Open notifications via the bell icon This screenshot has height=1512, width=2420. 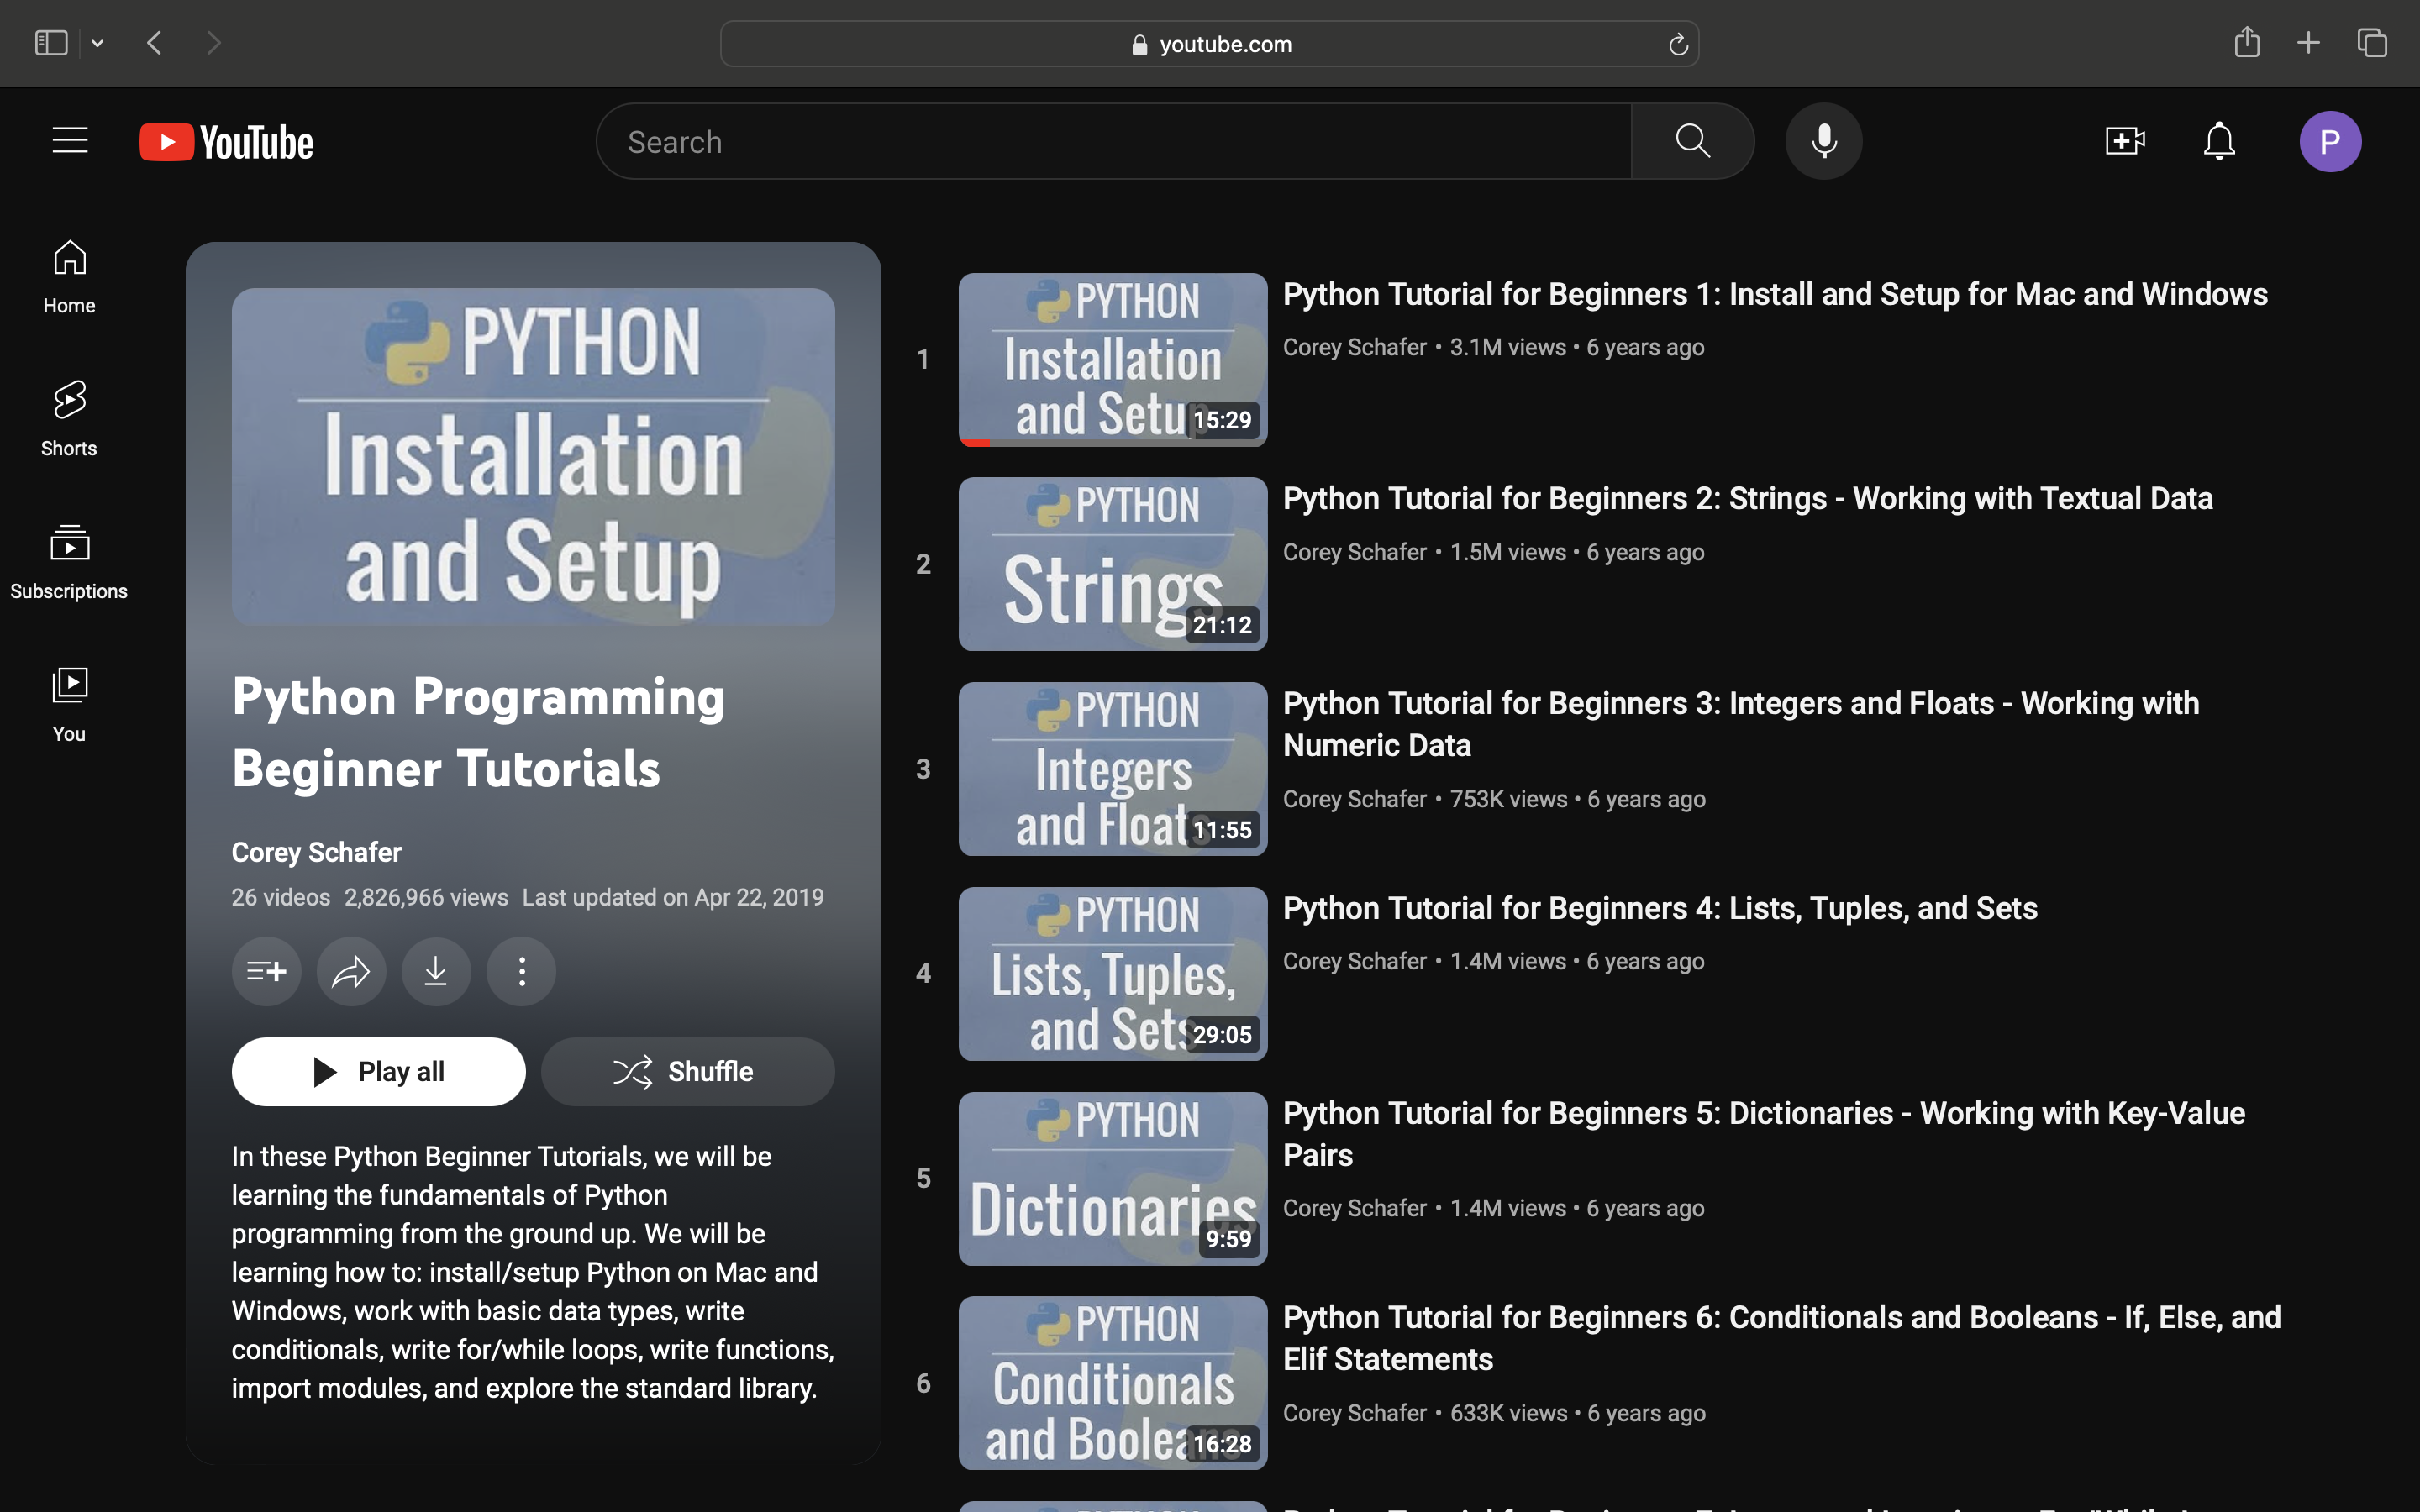click(2218, 140)
